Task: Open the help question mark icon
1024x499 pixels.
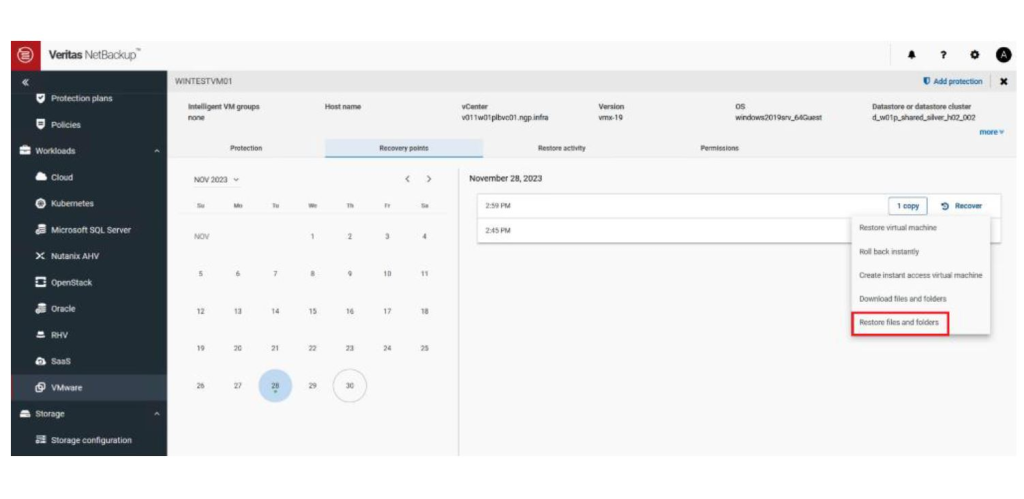Action: coord(943,56)
